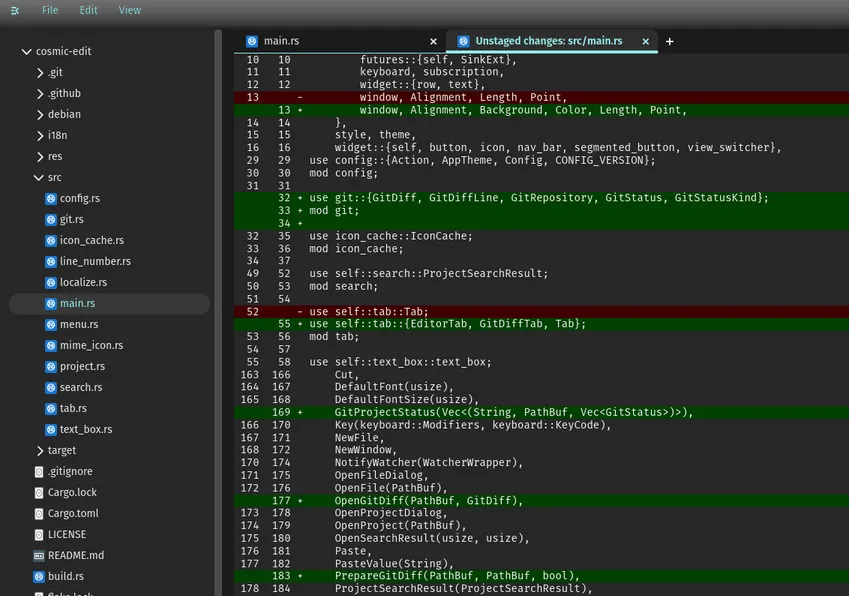Open the hamburger menu in the top-left corner
The height and width of the screenshot is (596, 849).
point(14,10)
